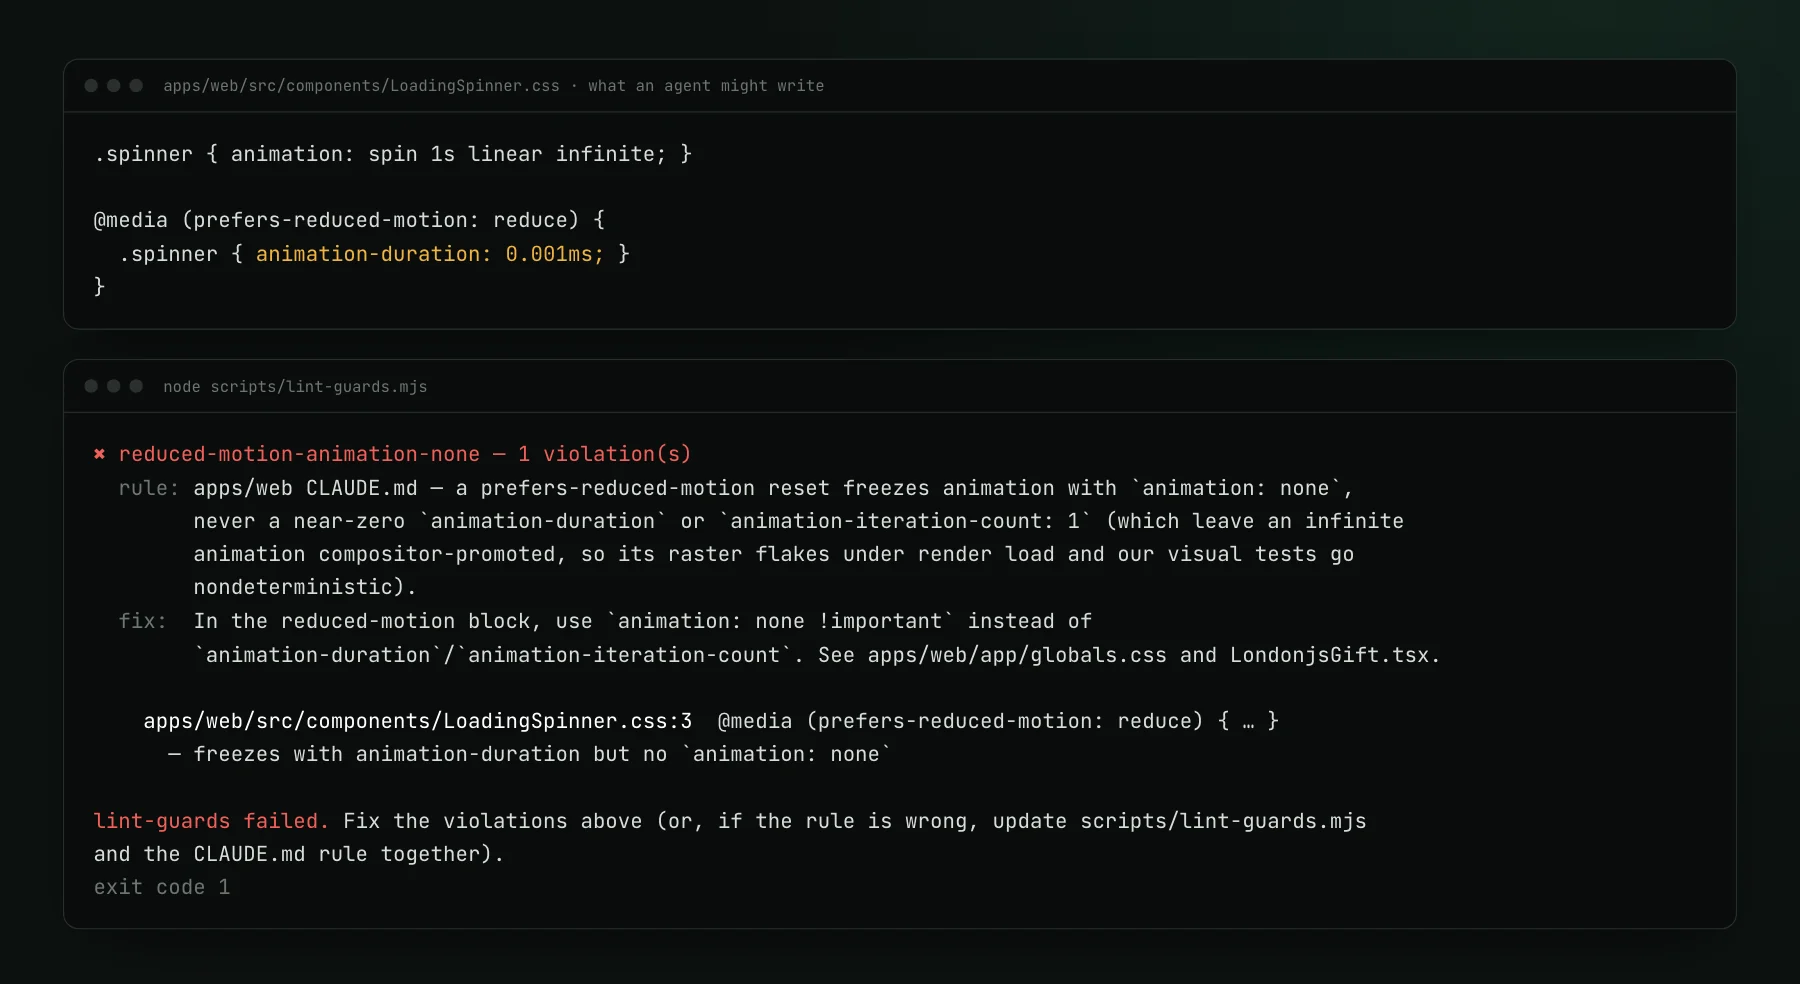The width and height of the screenshot is (1800, 984).
Task: Click first window dot in LoadingSpinner.css panel
Action: (x=91, y=86)
